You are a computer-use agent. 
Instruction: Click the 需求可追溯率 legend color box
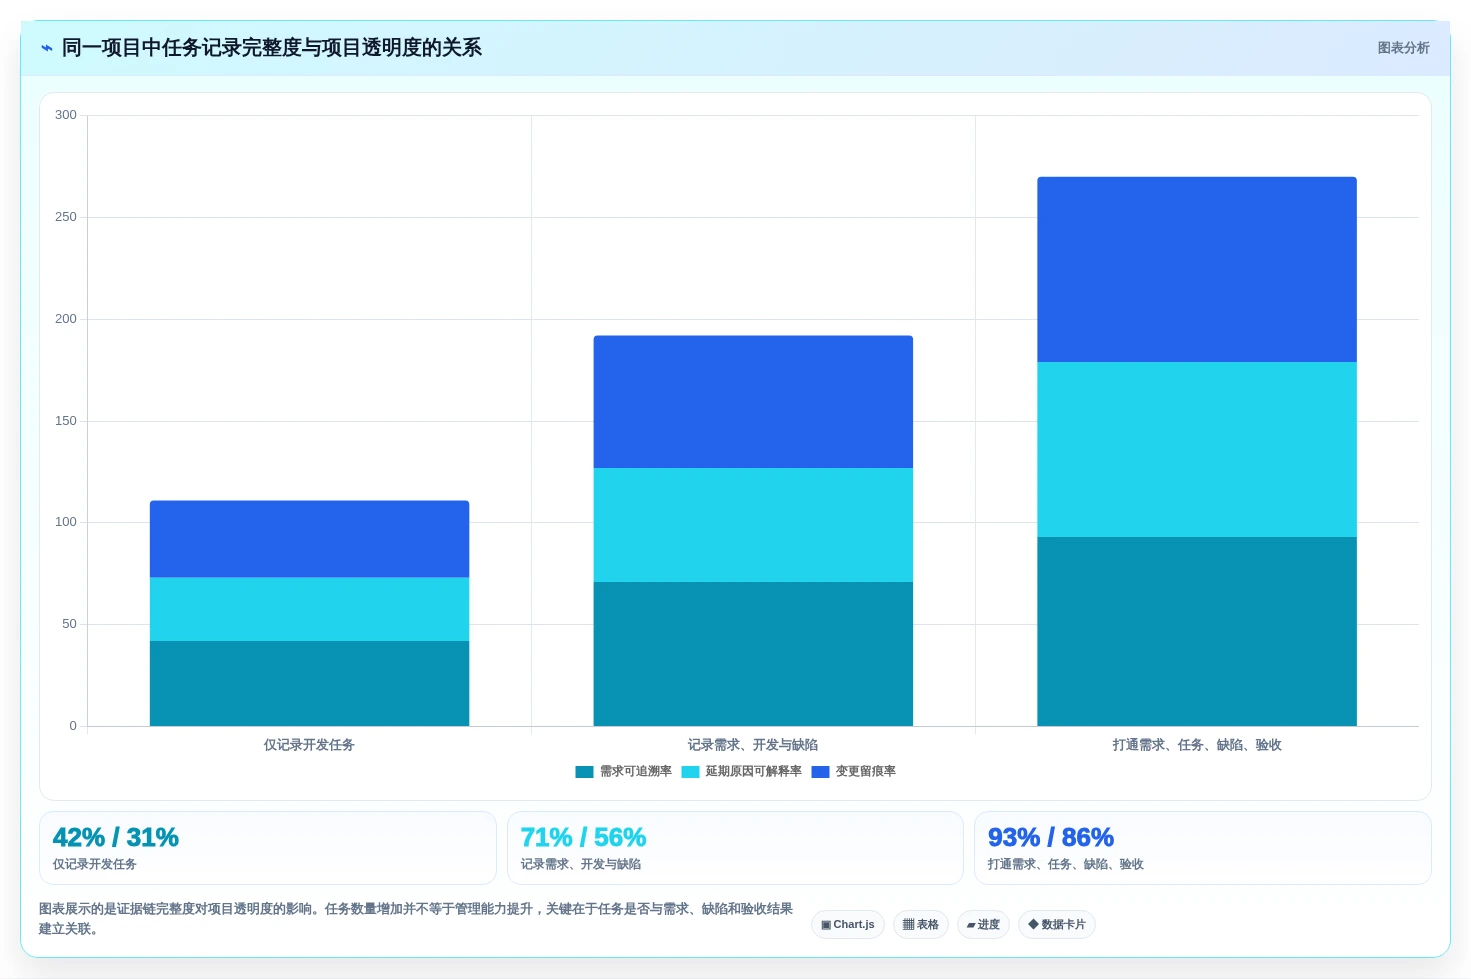point(585,772)
